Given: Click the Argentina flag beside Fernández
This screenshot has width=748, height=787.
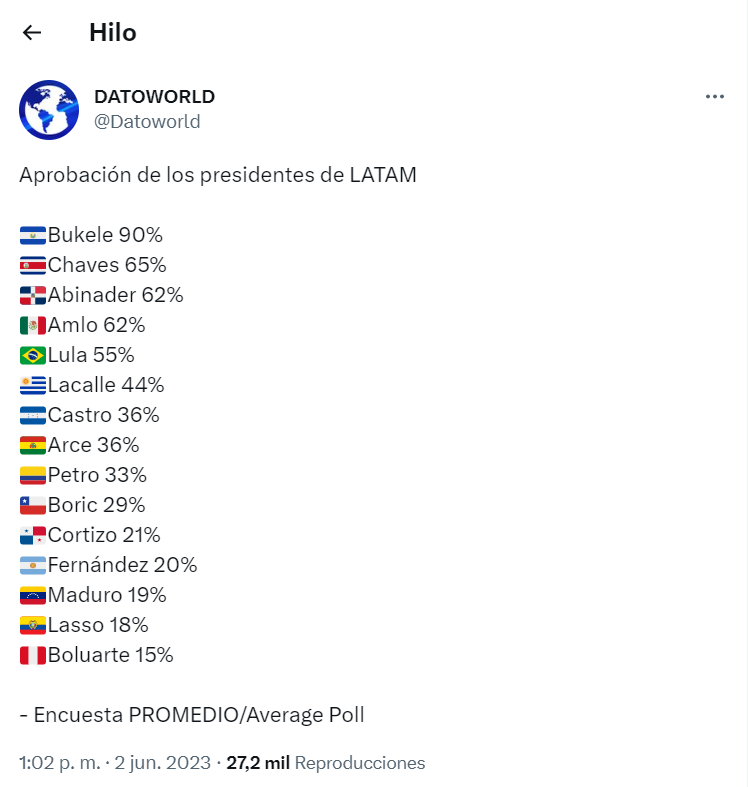Looking at the screenshot, I should point(33,565).
